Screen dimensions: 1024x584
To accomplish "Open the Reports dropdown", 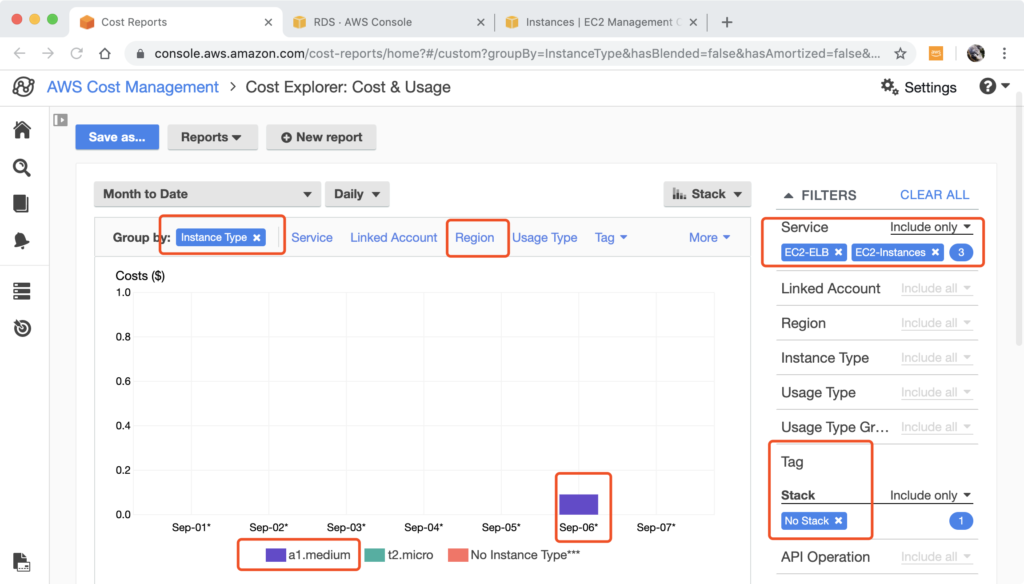I will pos(212,137).
